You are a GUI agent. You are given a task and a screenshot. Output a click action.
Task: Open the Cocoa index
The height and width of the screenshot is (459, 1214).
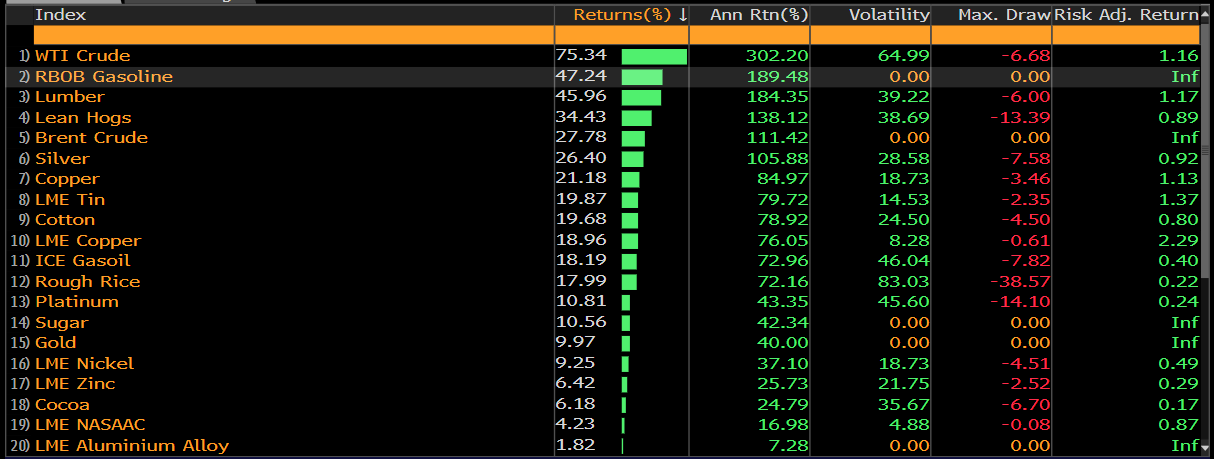coord(62,405)
